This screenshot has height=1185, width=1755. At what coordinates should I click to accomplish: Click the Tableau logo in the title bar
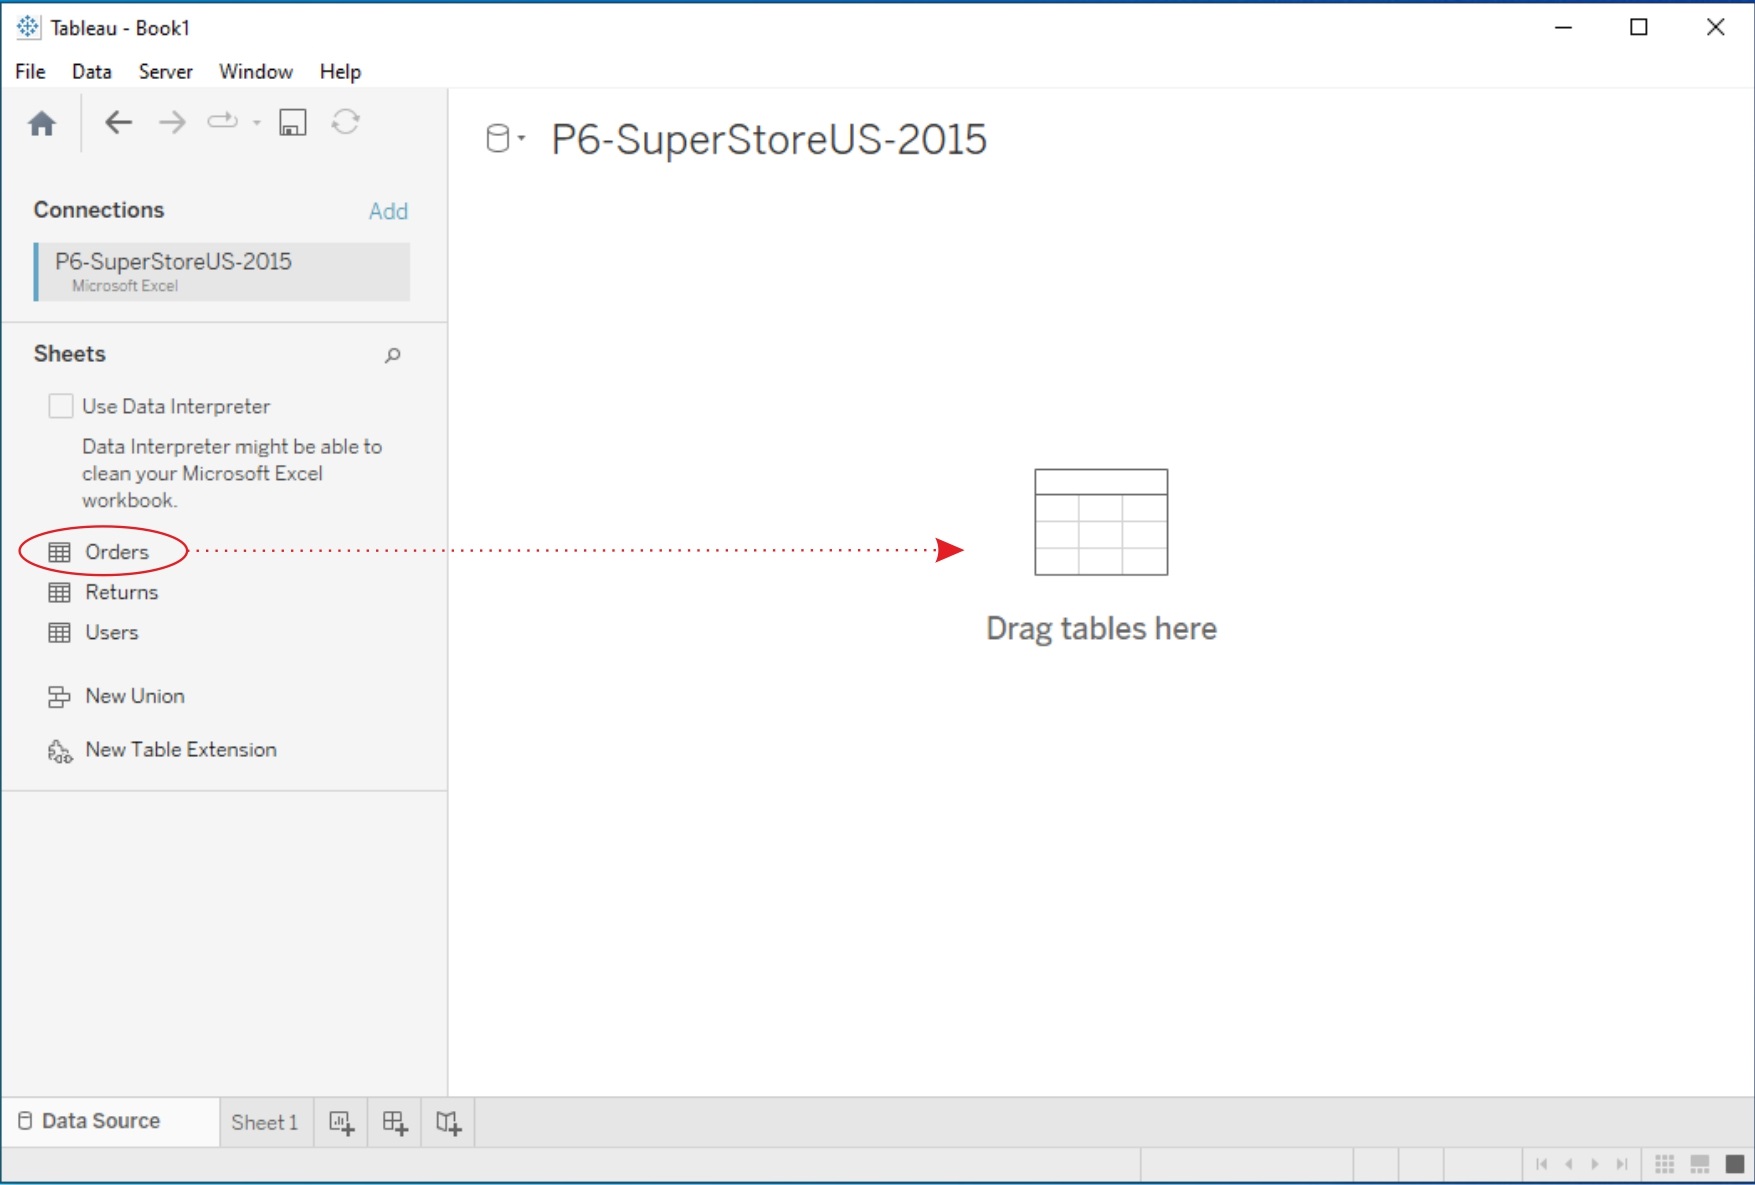pos(28,27)
